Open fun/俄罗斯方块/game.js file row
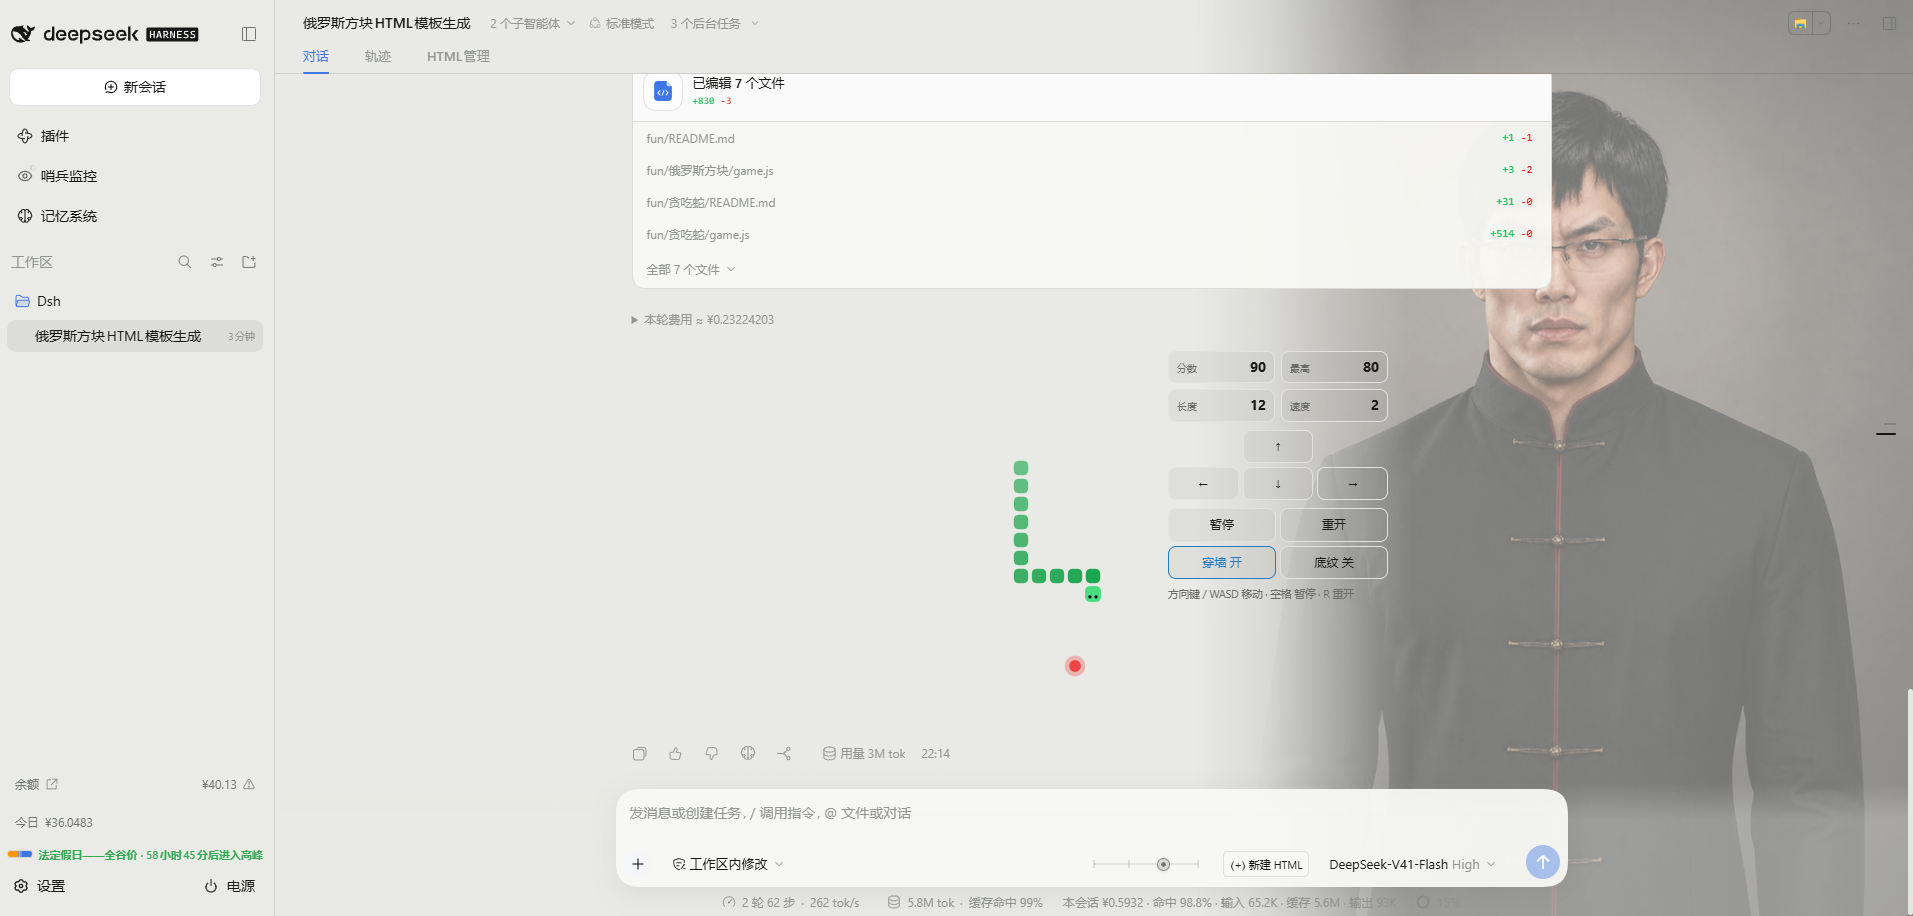The width and height of the screenshot is (1913, 916). coord(1091,170)
